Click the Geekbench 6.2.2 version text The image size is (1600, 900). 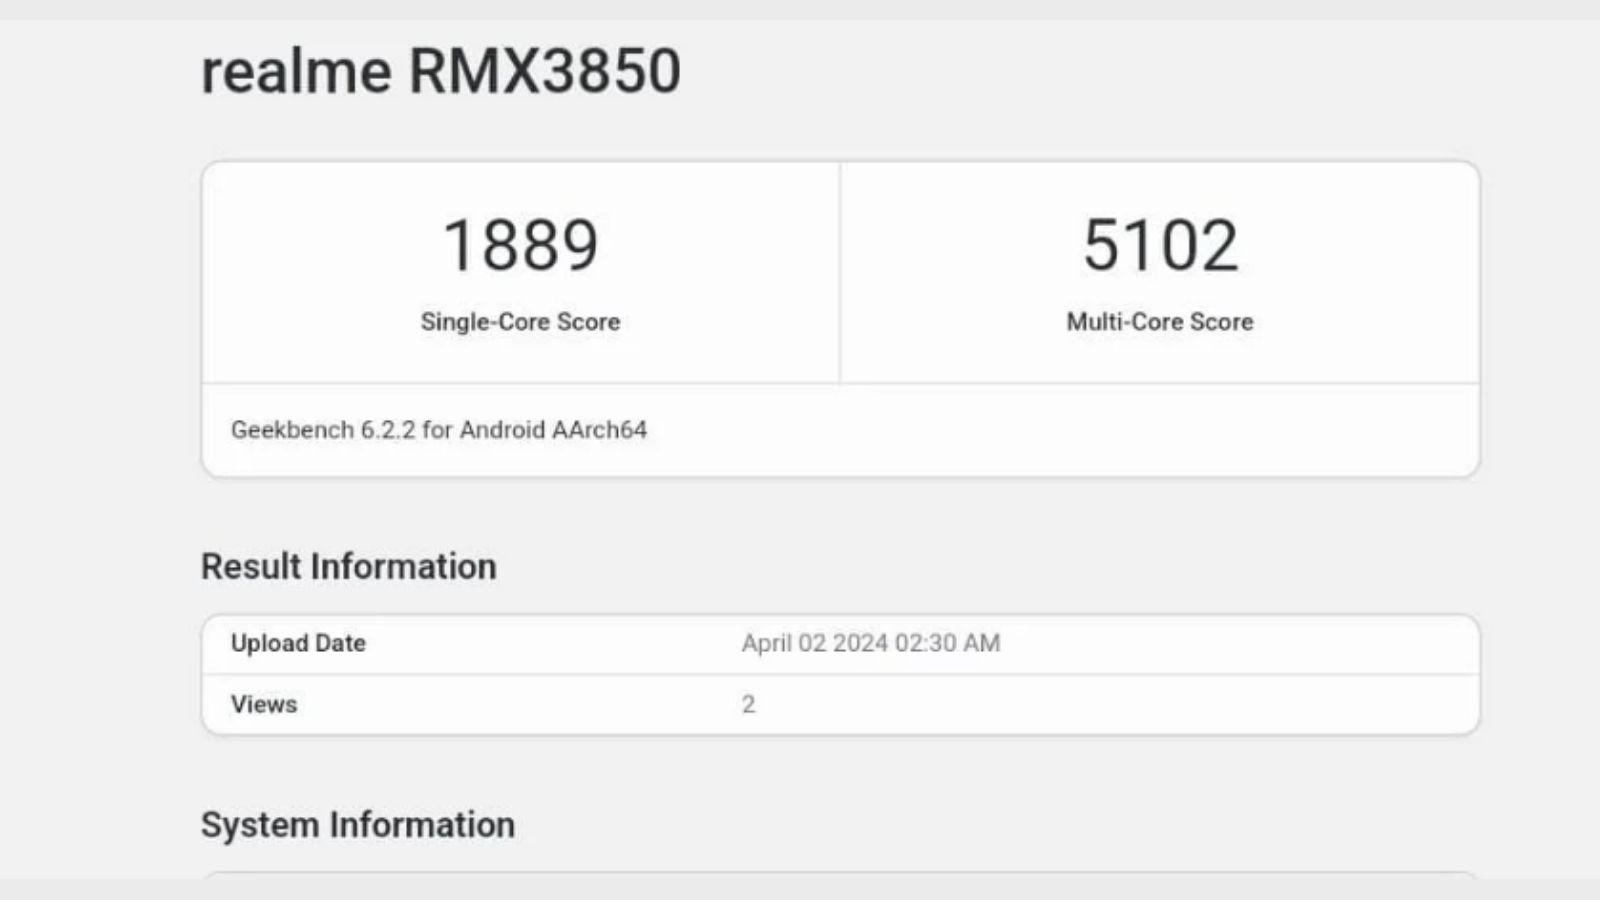[323, 430]
